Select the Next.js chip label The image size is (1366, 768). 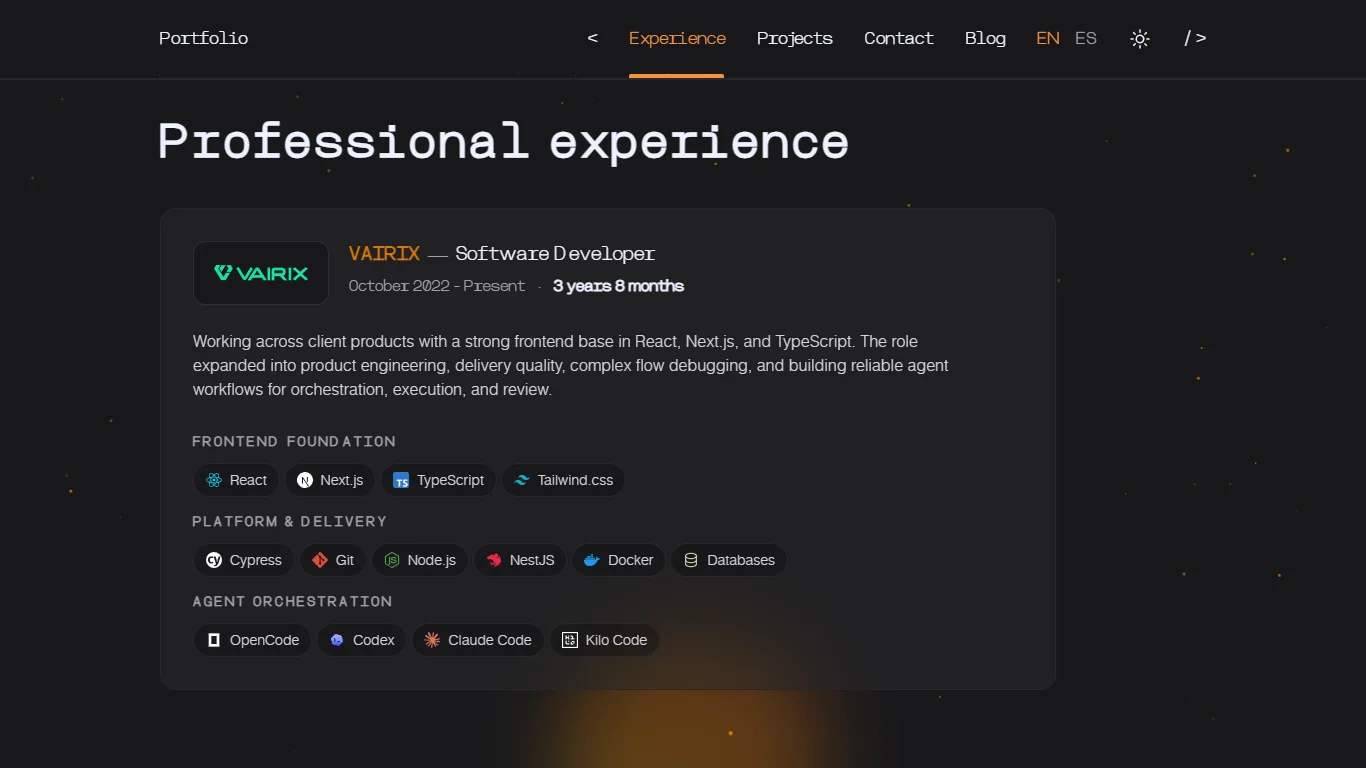342,480
